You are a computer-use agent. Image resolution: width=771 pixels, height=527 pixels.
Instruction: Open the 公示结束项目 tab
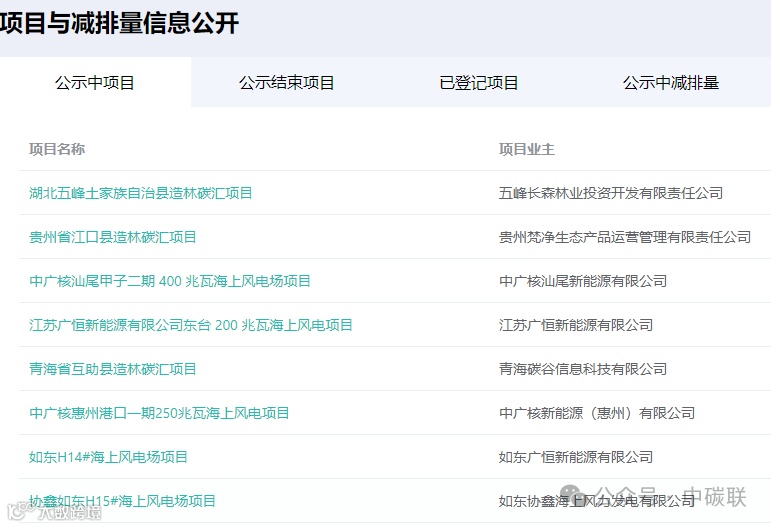click(287, 83)
